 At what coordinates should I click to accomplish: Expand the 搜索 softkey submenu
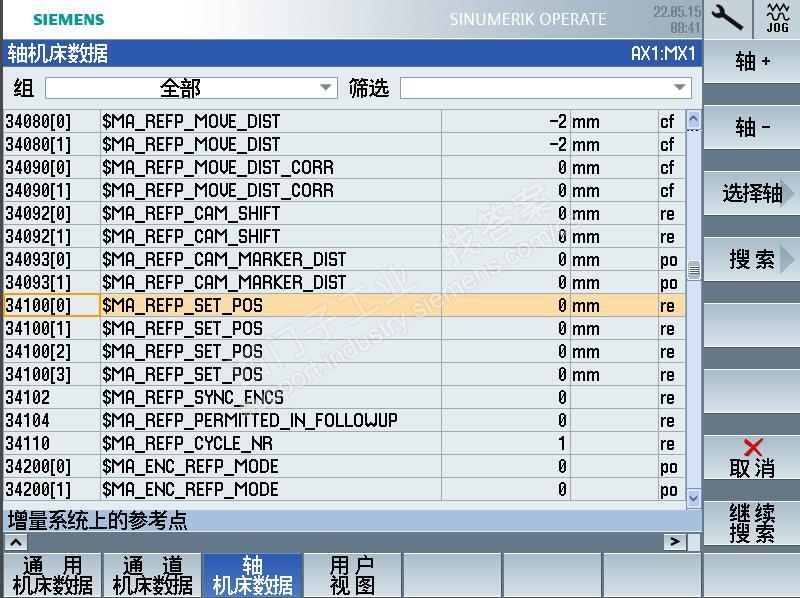pos(752,259)
